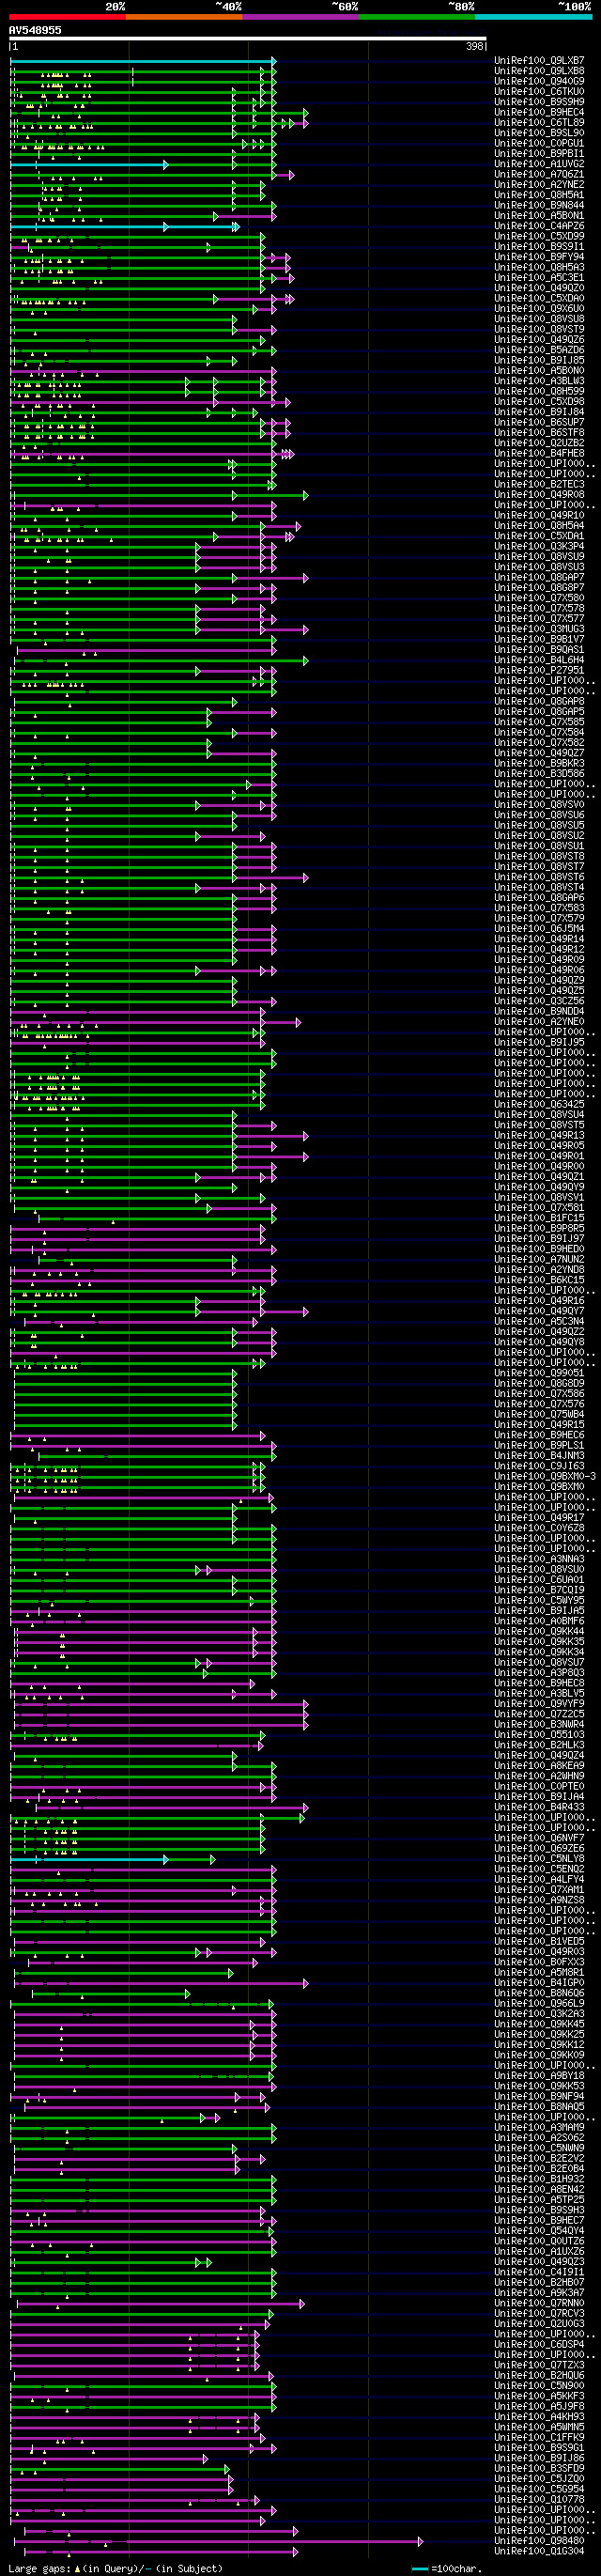
Task: Select the UniRef100_A7NUN2 label
Action: [539, 1259]
